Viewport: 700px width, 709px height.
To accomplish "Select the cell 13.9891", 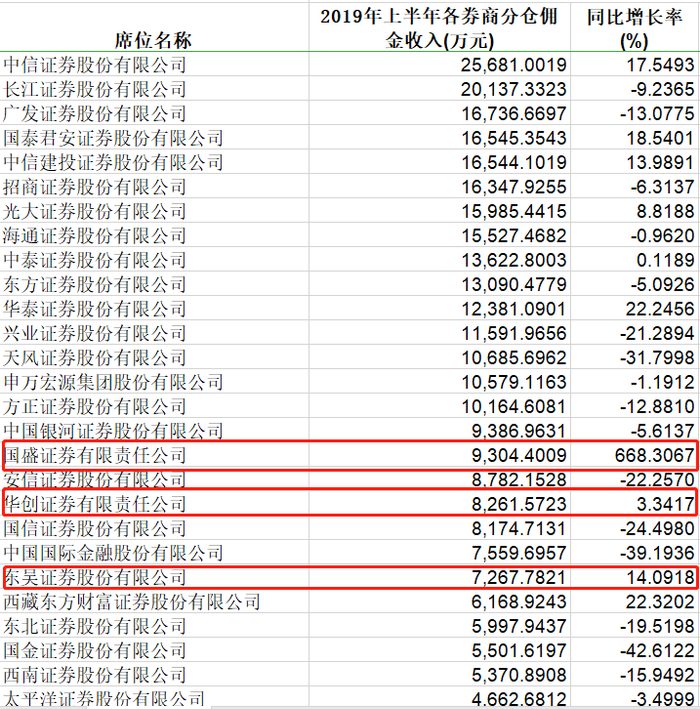I will pos(660,163).
